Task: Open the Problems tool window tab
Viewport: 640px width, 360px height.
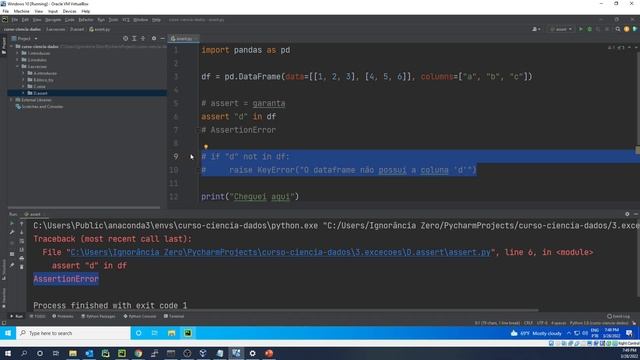Action: 63,316
